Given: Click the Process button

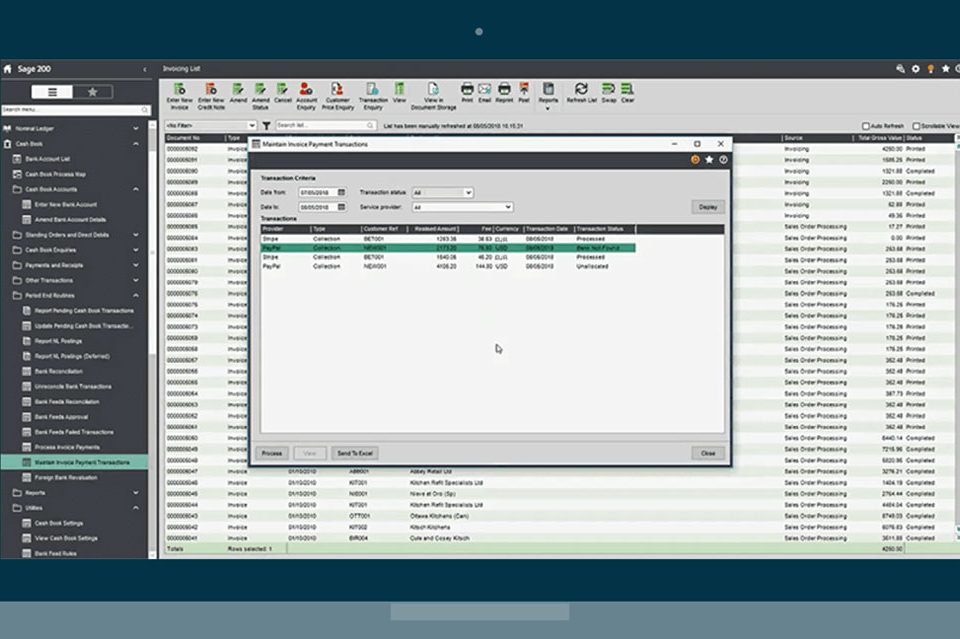Looking at the screenshot, I should [272, 454].
